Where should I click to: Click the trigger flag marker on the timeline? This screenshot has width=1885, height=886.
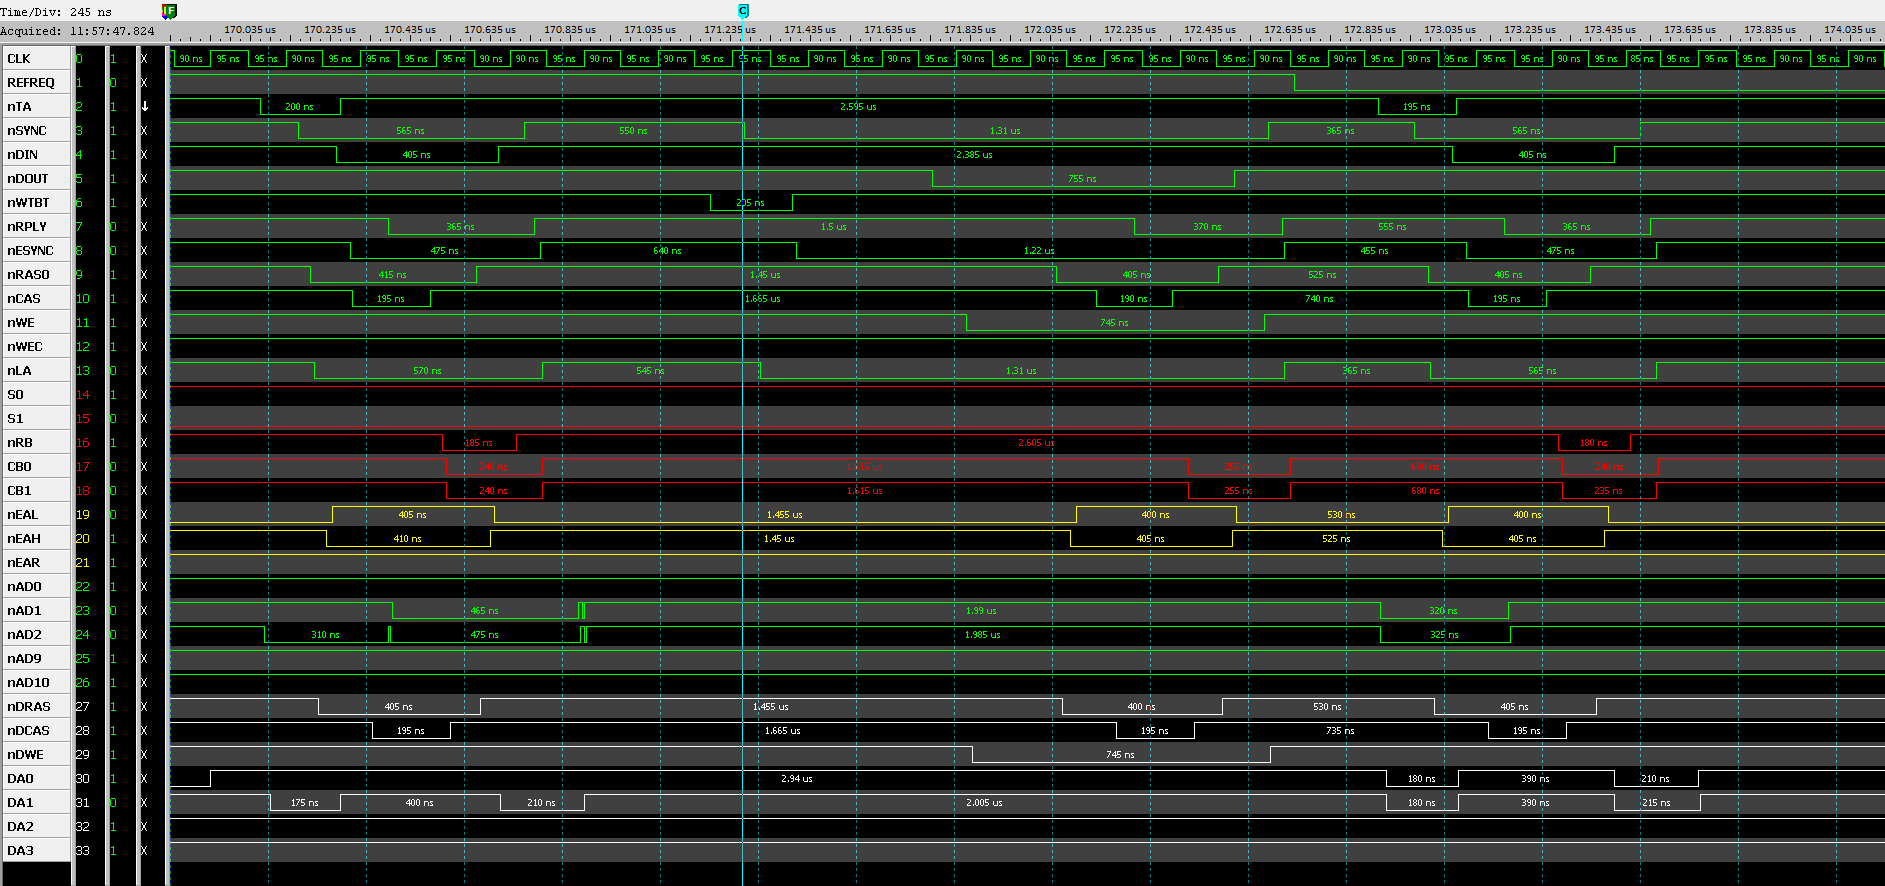[169, 11]
